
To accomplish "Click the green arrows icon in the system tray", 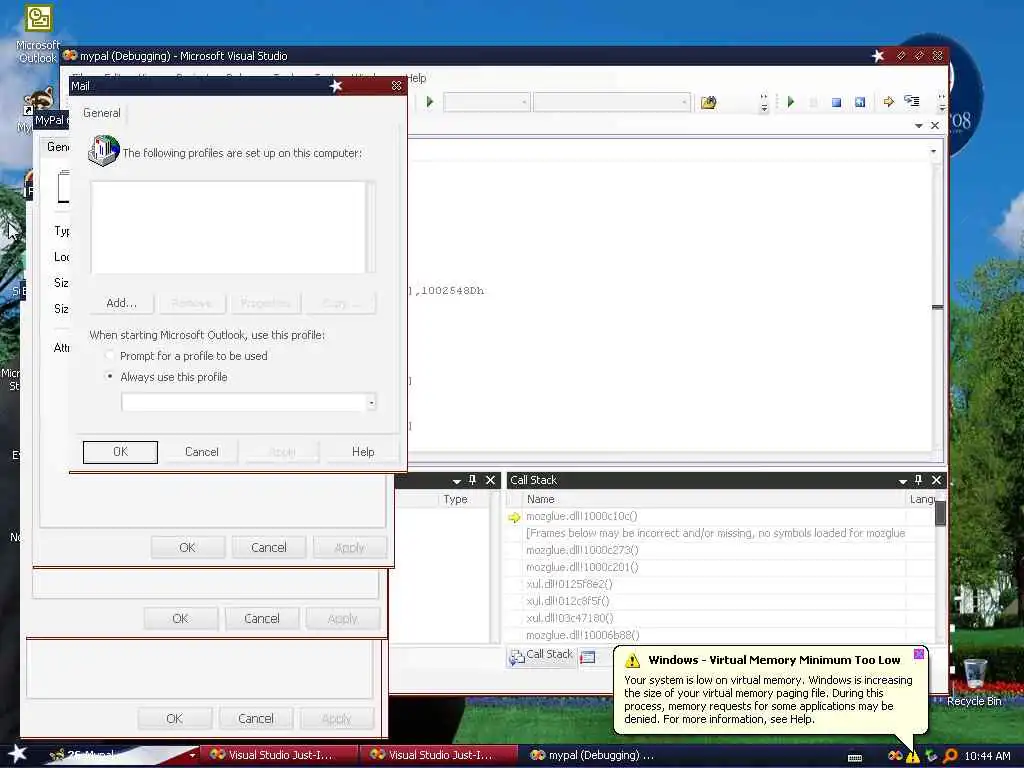I will tap(931, 756).
